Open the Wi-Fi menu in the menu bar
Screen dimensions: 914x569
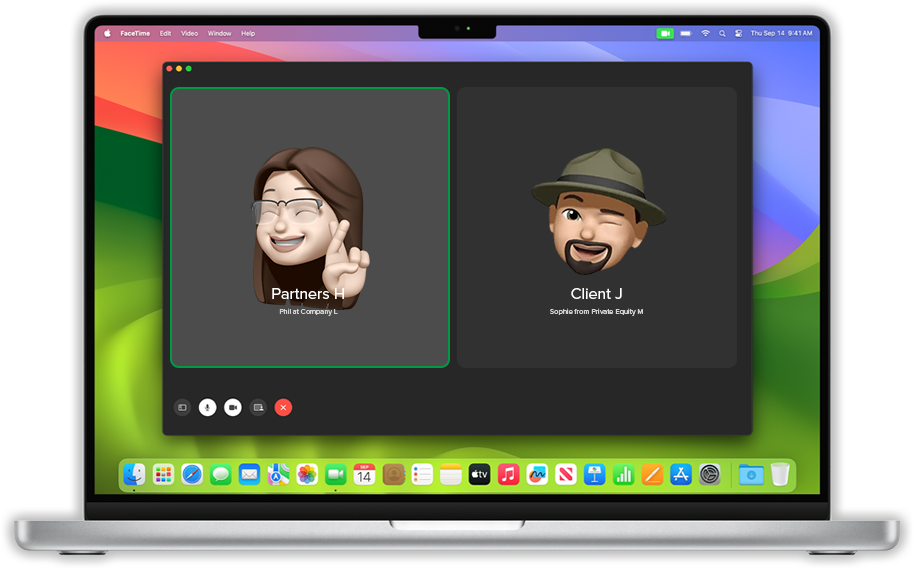(x=705, y=33)
